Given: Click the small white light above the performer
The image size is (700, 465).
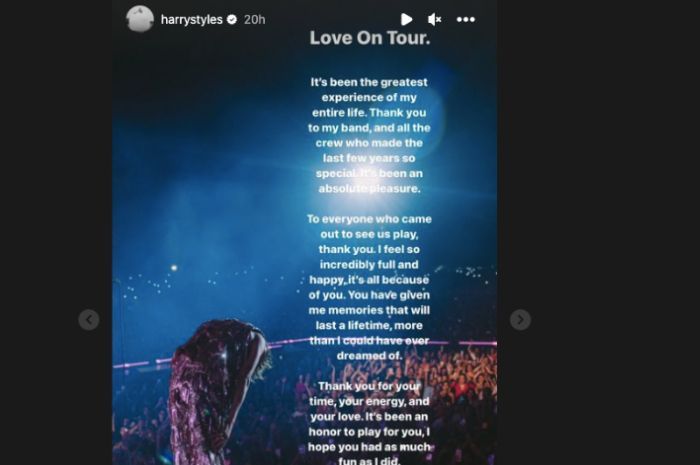Looking at the screenshot, I should [x=174, y=268].
